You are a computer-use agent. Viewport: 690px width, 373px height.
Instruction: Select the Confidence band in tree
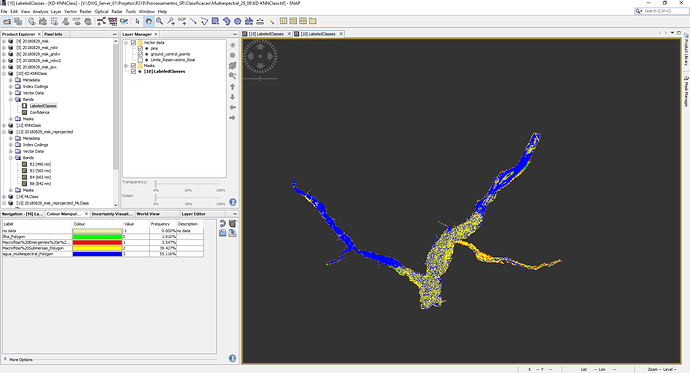pyautogui.click(x=39, y=112)
